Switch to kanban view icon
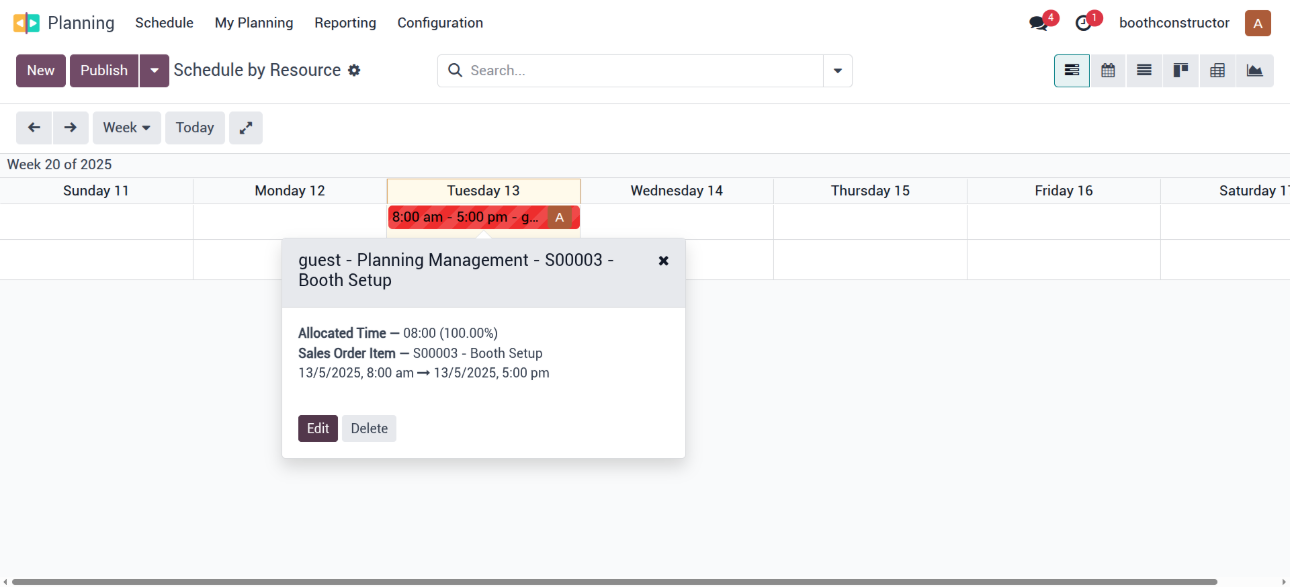Image resolution: width=1290 pixels, height=587 pixels. pyautogui.click(x=1180, y=71)
